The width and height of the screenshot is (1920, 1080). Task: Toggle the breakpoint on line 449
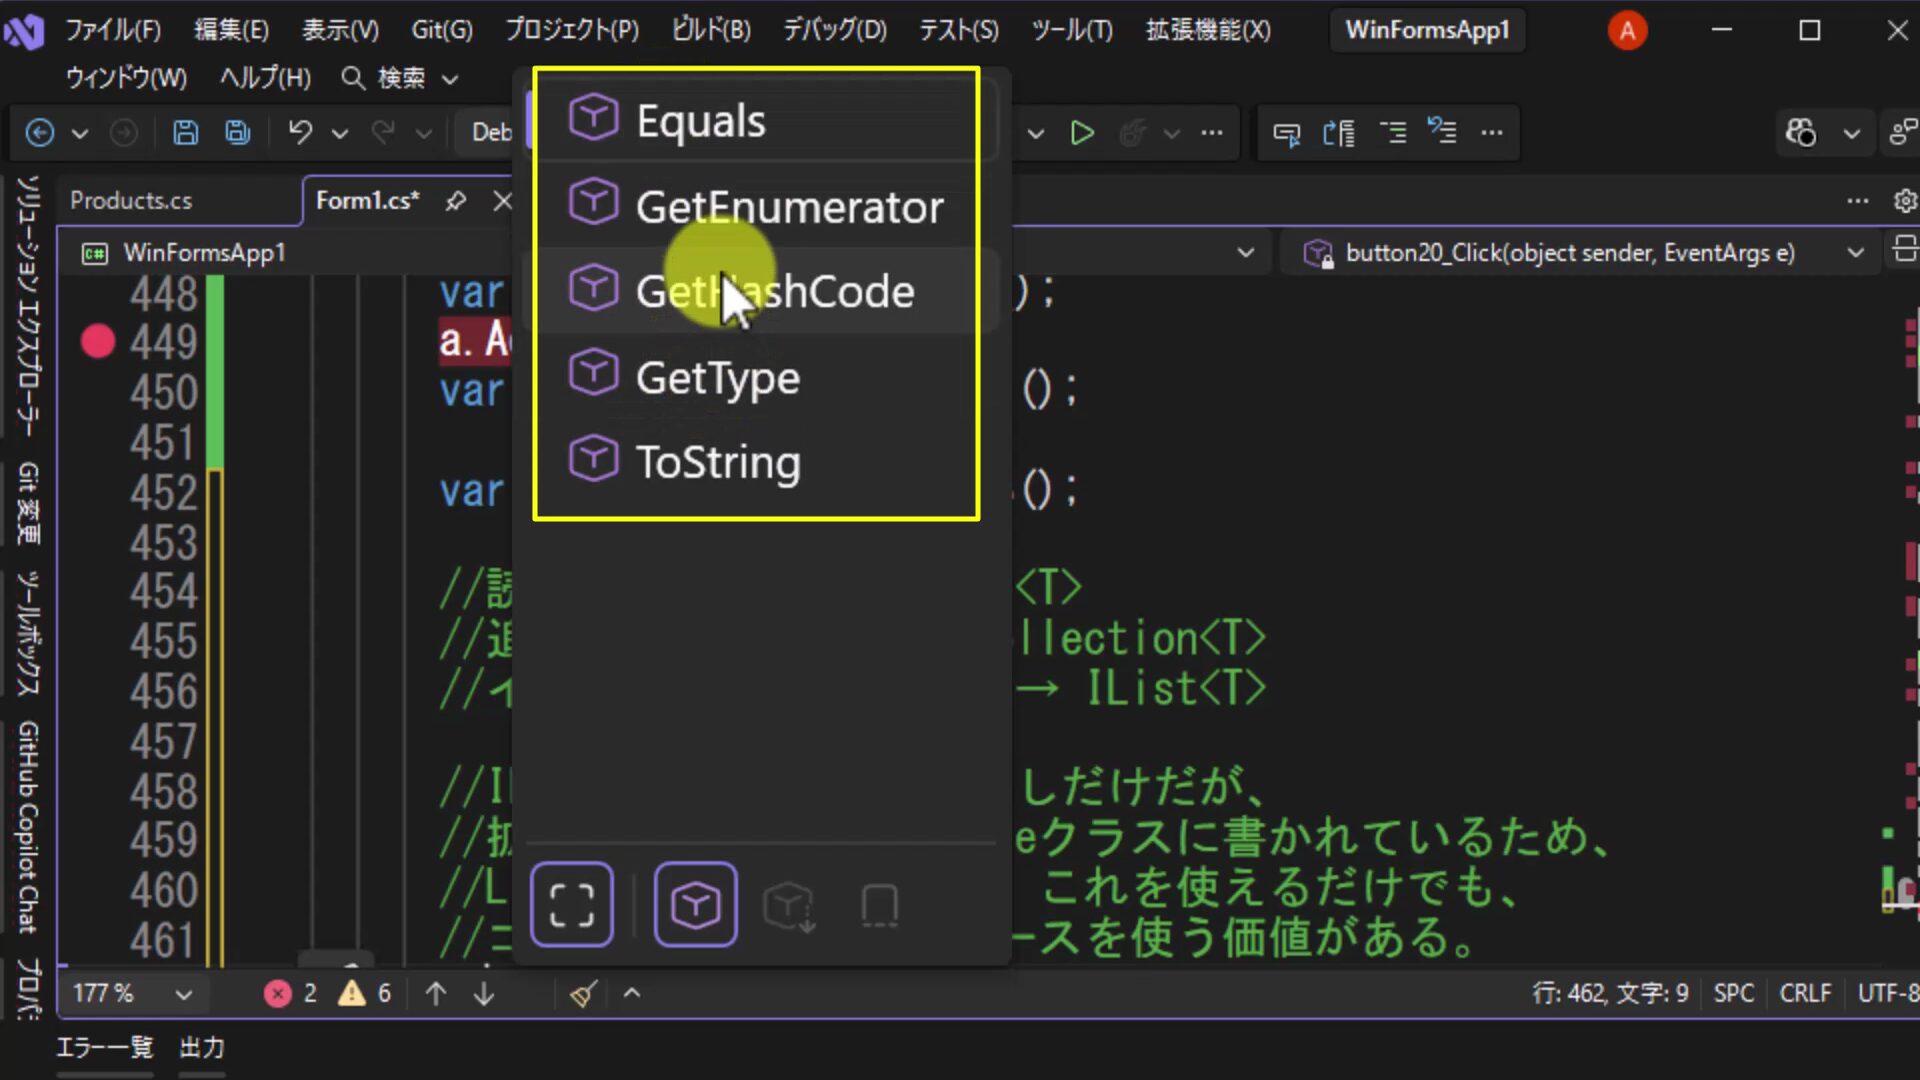tap(98, 341)
